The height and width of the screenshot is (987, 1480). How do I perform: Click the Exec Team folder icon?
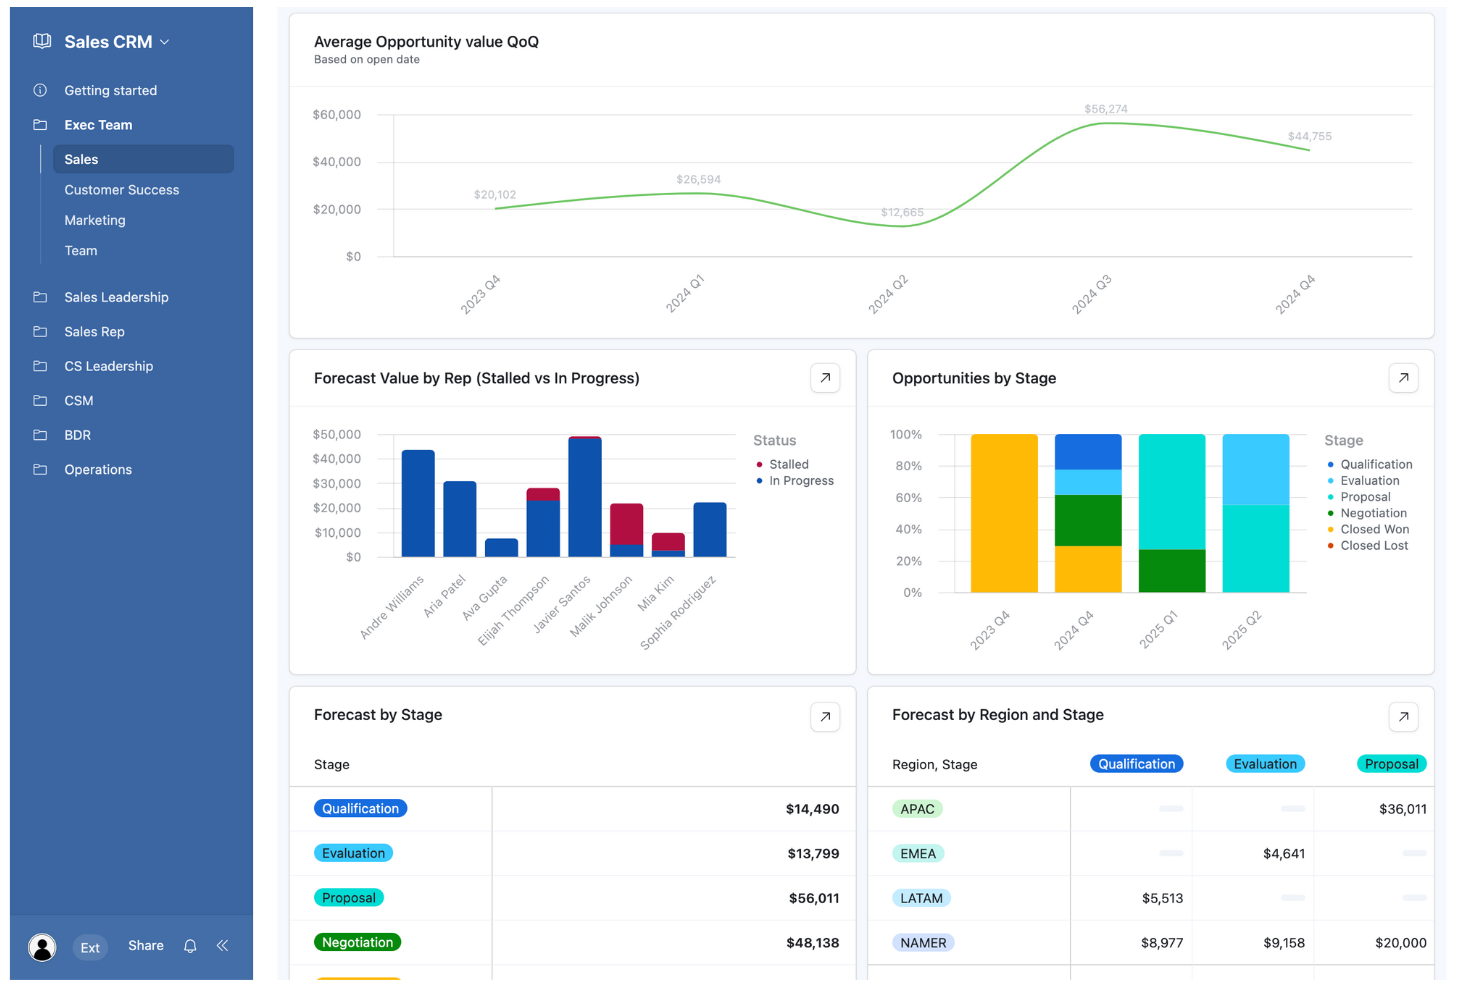pos(40,124)
